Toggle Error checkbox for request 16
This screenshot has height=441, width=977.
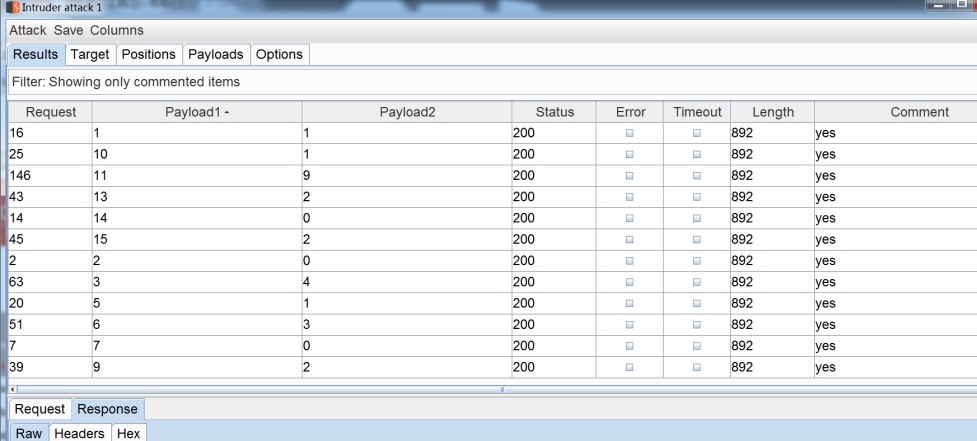[x=630, y=133]
